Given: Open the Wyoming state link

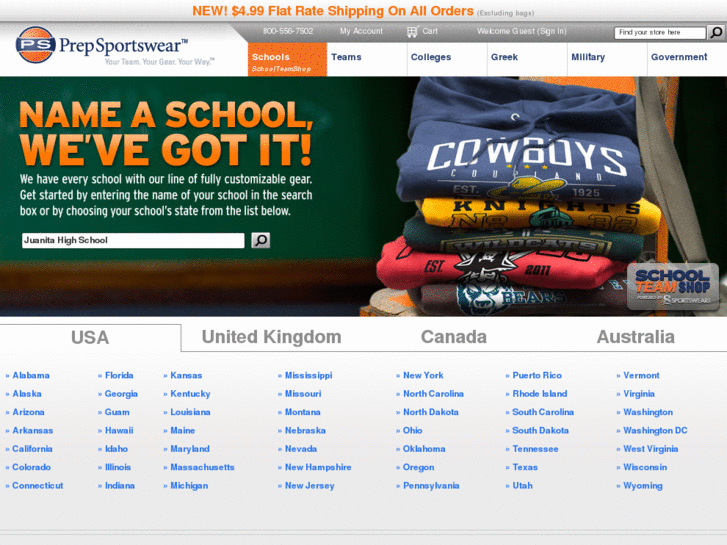Looking at the screenshot, I should point(643,486).
